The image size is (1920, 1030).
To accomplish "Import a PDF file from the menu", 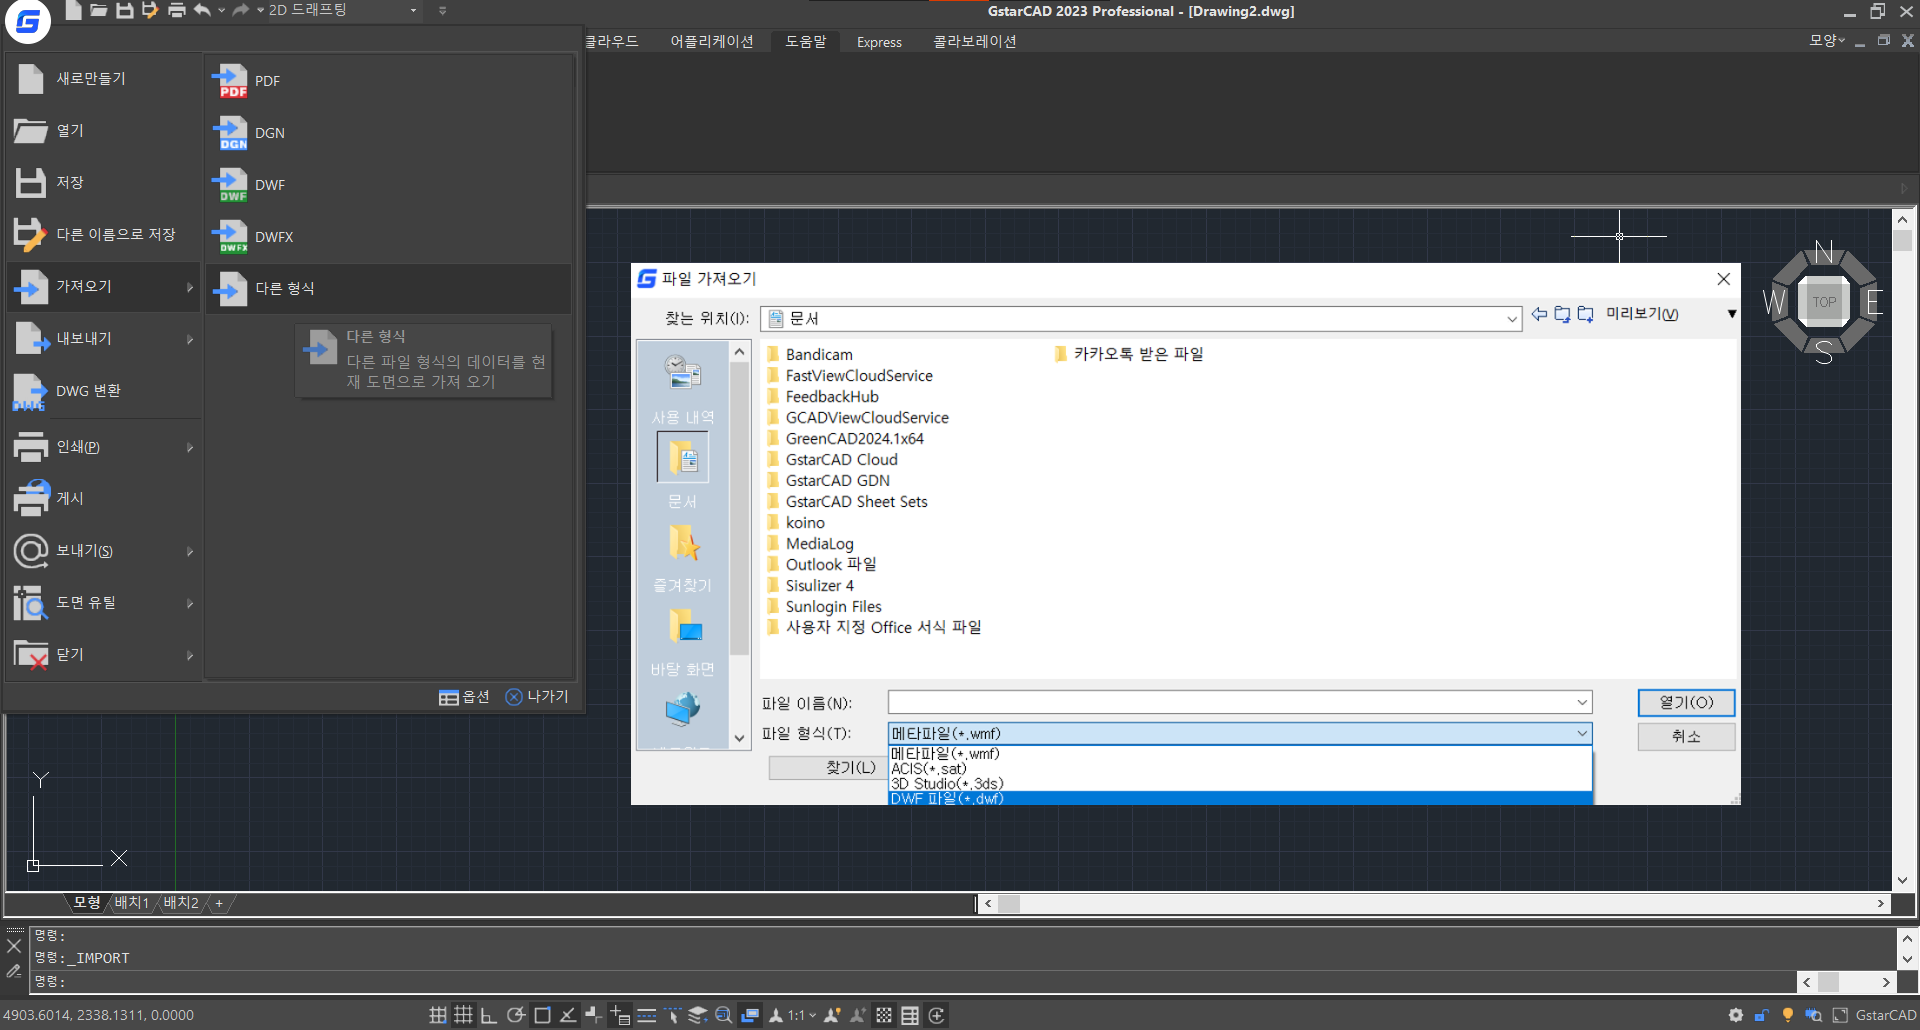I will [388, 81].
